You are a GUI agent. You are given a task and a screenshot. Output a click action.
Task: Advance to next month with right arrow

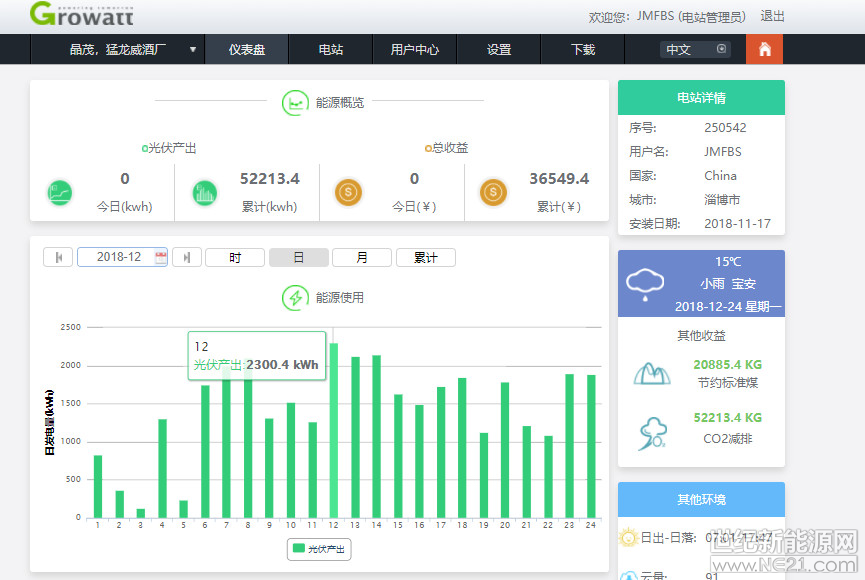pyautogui.click(x=187, y=258)
